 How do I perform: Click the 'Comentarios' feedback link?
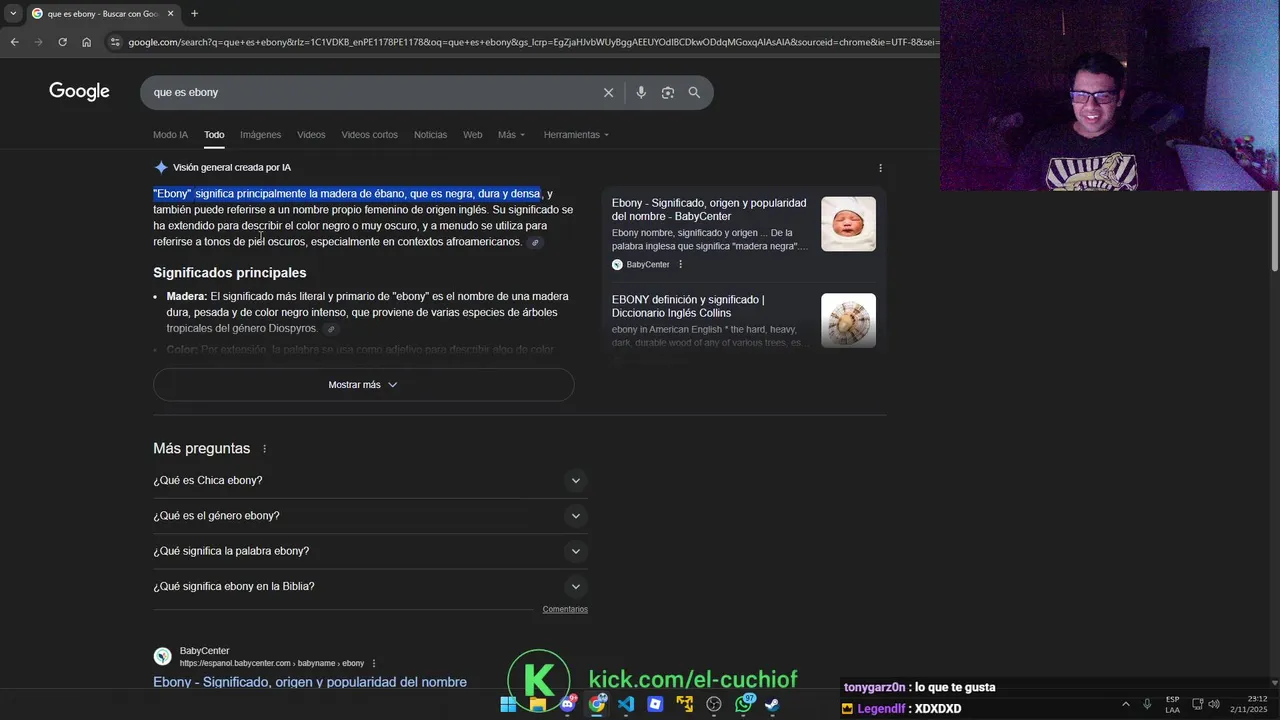565,609
